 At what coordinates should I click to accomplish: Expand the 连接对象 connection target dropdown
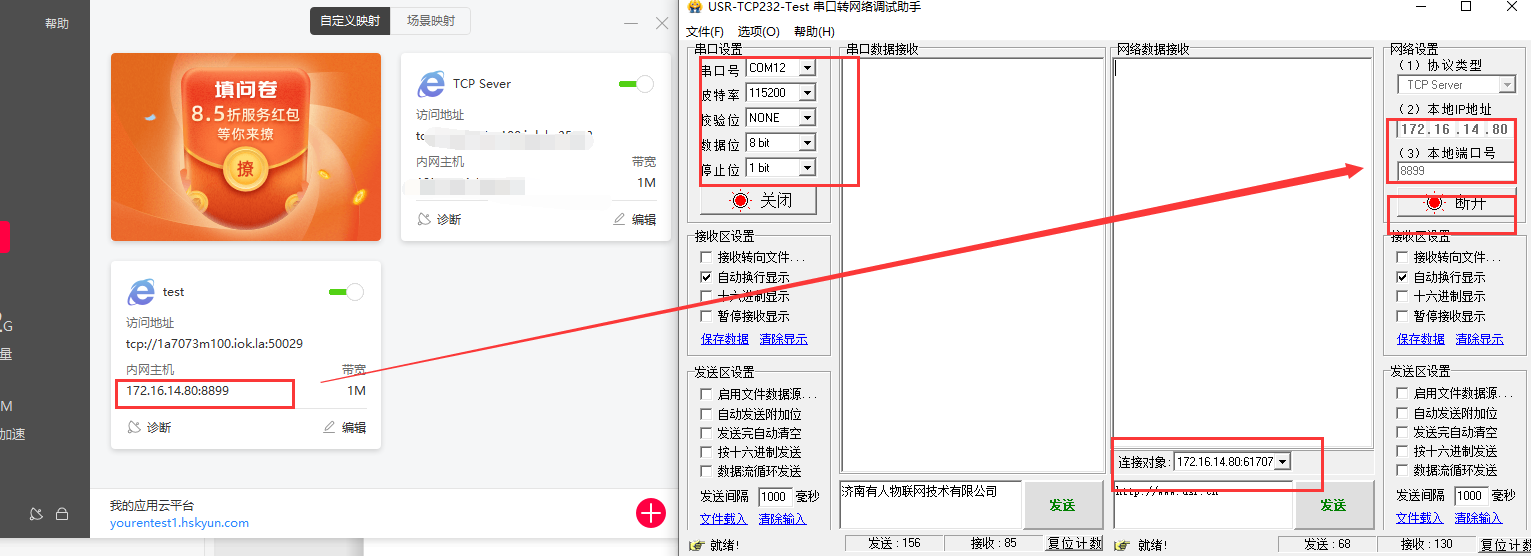click(x=1282, y=461)
